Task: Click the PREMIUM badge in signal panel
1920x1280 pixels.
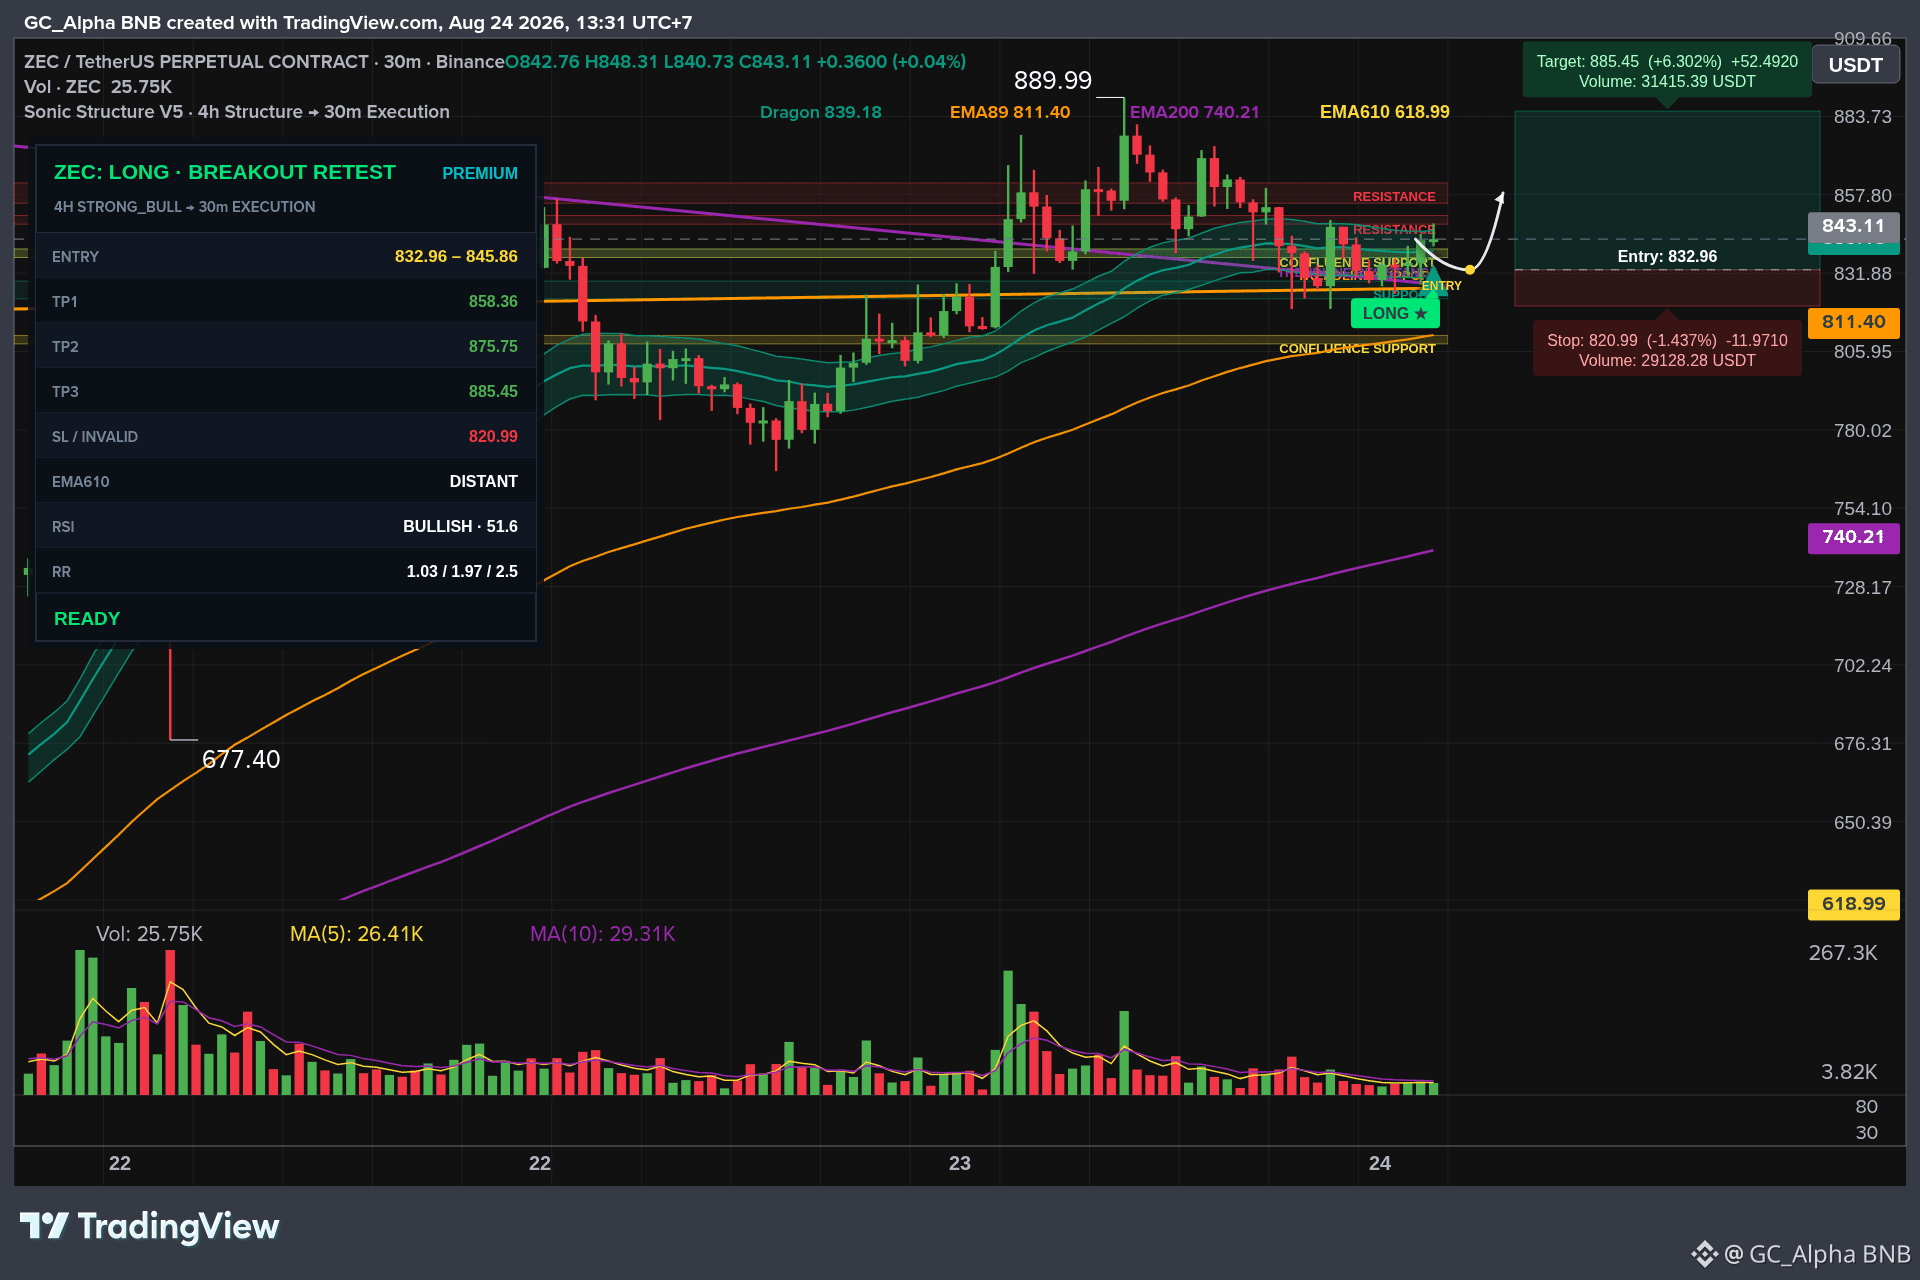Action: point(480,174)
